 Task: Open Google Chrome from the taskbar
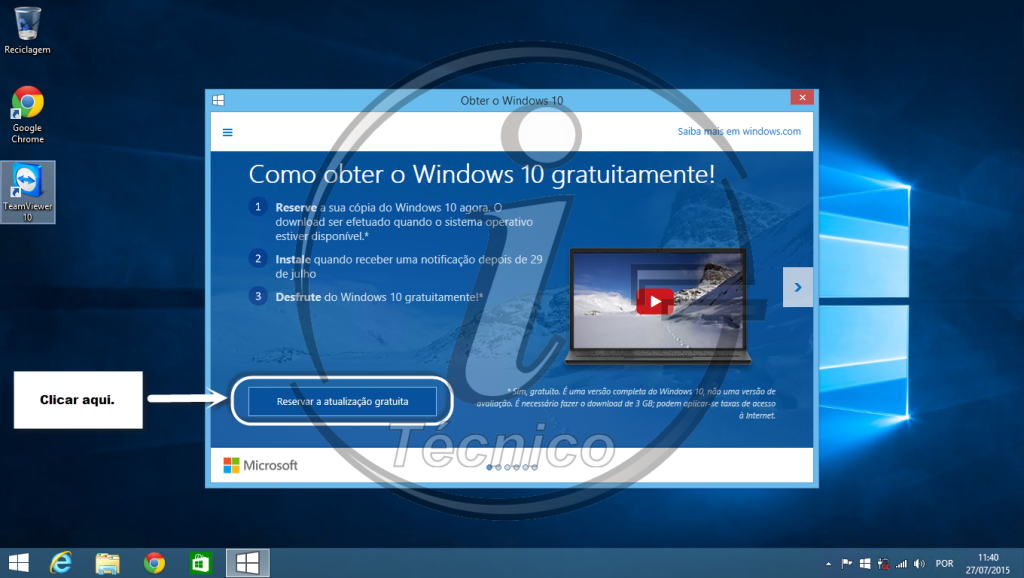[x=153, y=562]
